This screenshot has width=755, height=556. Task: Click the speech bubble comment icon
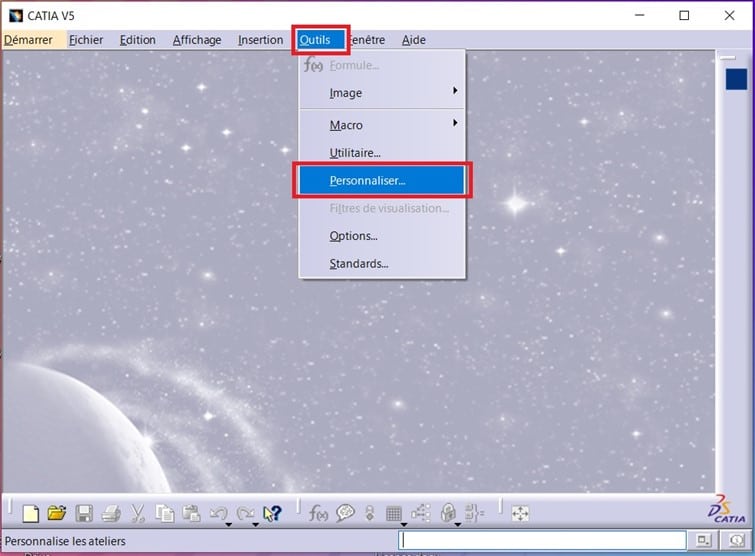(345, 513)
